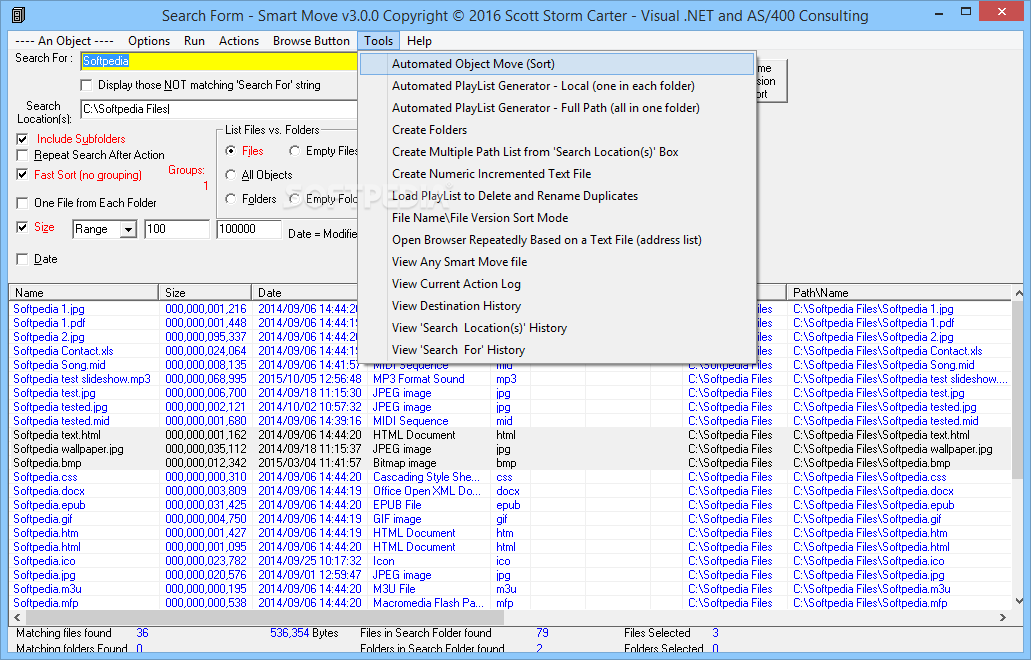Image resolution: width=1031 pixels, height=660 pixels.
Task: Open the Run menu
Action: click(x=194, y=41)
